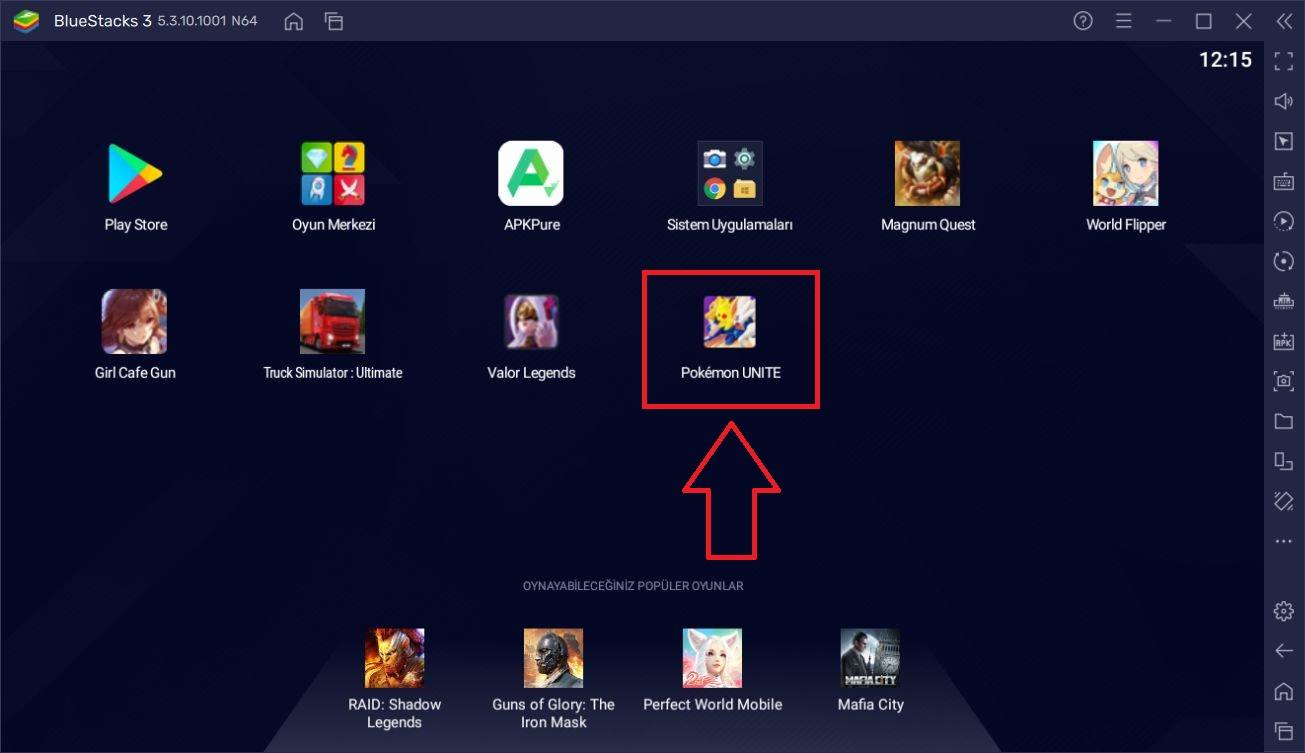Select Guns of Glory: The Iron Mask
Image resolution: width=1305 pixels, height=753 pixels.
[x=553, y=658]
